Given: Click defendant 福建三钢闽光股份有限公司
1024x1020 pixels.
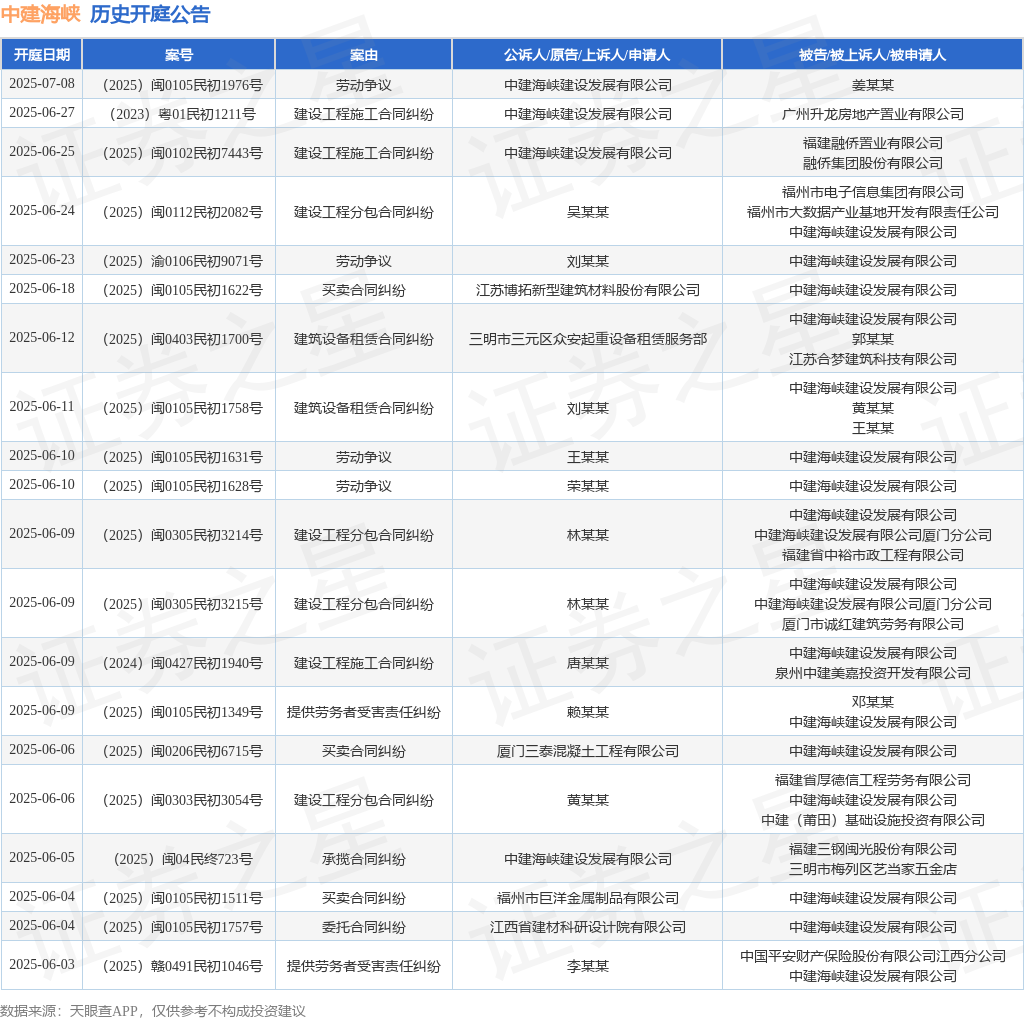Looking at the screenshot, I should click(x=872, y=849).
